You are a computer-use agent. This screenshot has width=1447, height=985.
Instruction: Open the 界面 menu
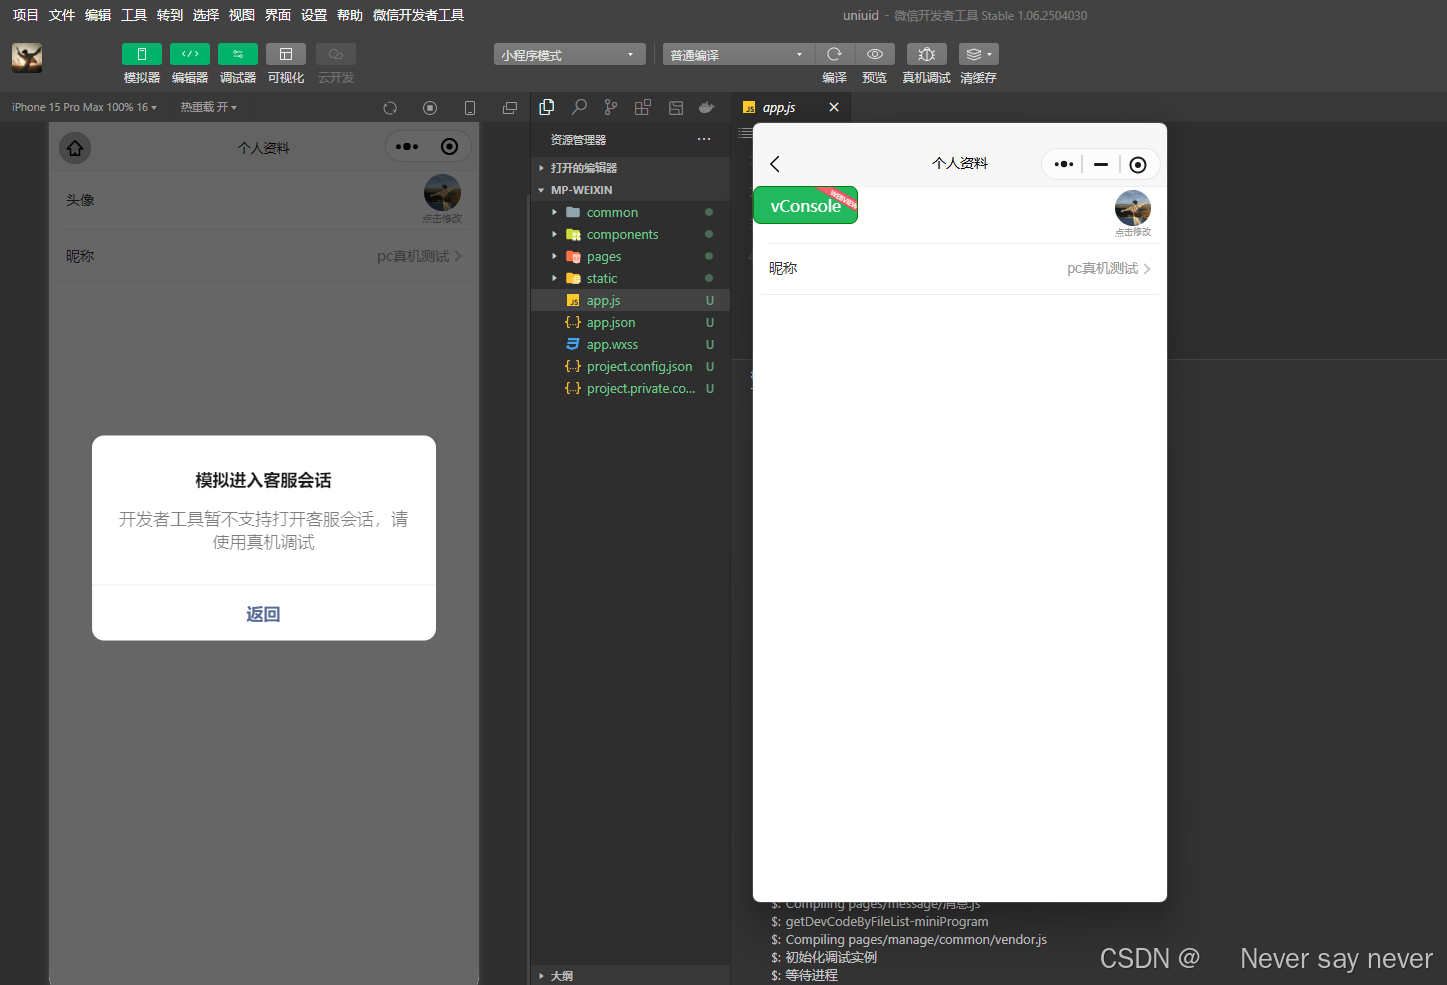point(277,15)
